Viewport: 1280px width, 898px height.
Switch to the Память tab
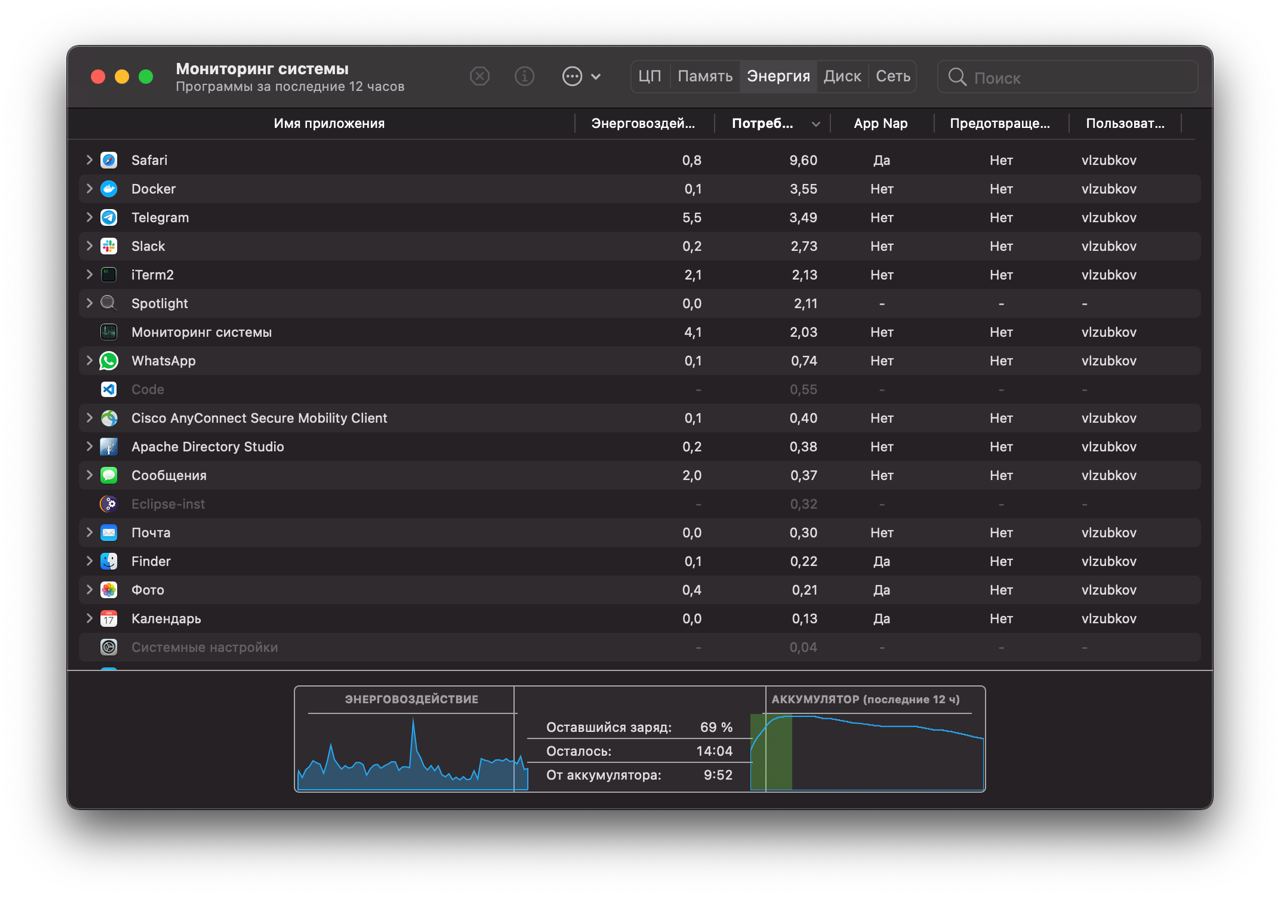tap(705, 76)
